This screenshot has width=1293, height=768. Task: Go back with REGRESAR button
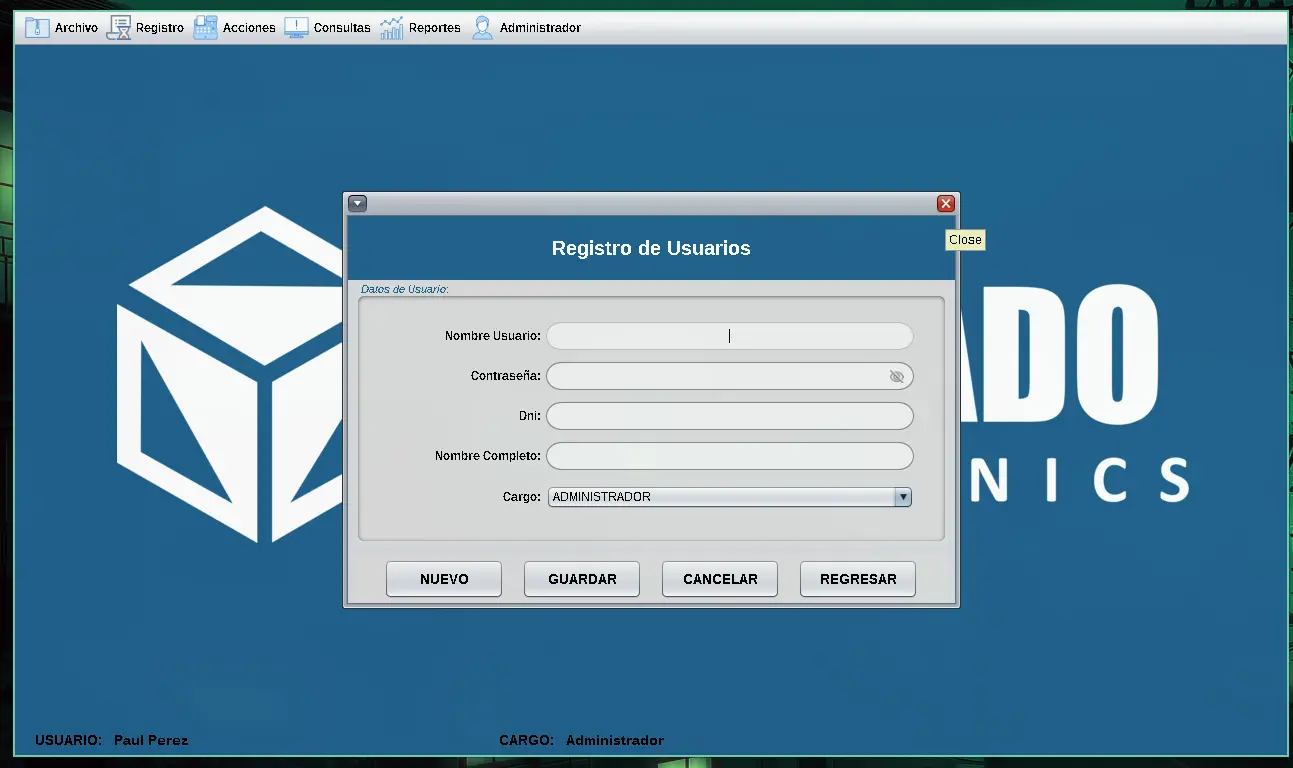[x=858, y=579]
